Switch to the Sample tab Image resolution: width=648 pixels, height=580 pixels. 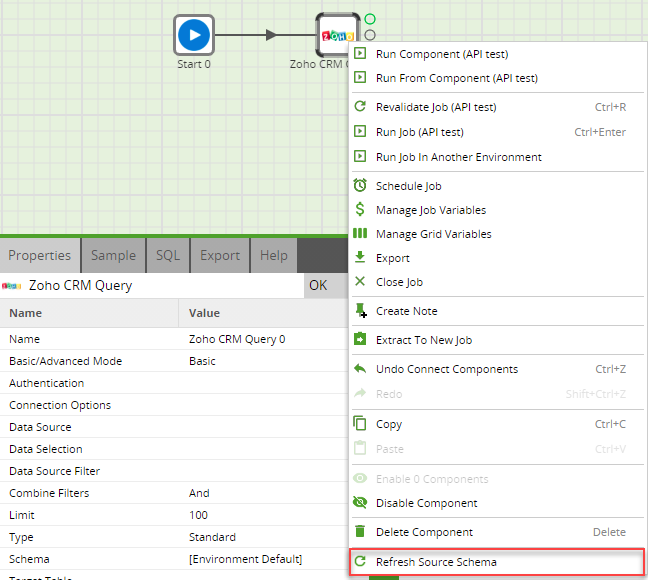[x=114, y=255]
